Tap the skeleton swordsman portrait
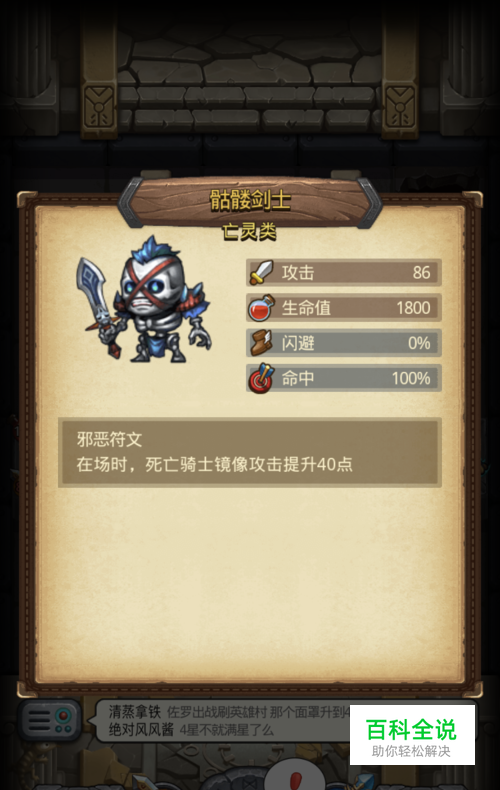500x790 pixels. pyautogui.click(x=144, y=299)
